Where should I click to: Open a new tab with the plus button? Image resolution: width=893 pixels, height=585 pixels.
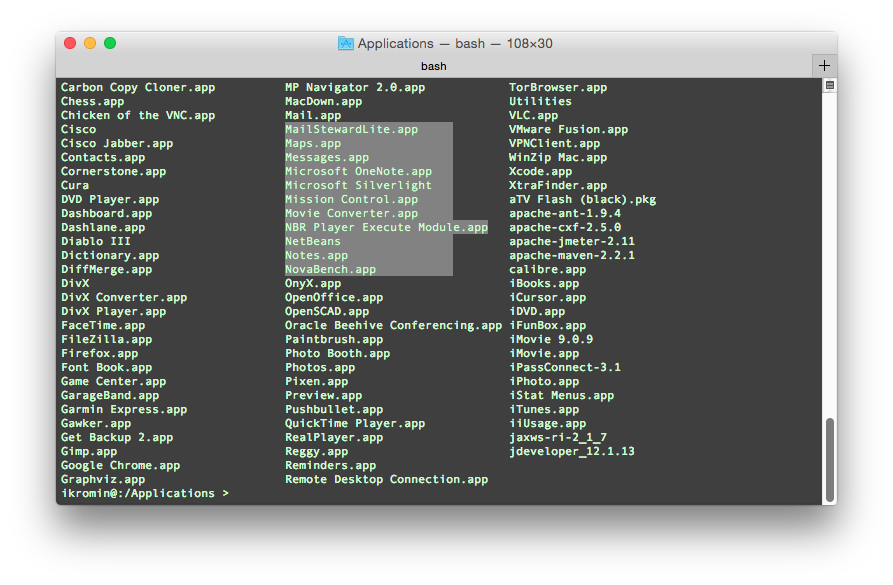(x=824, y=66)
